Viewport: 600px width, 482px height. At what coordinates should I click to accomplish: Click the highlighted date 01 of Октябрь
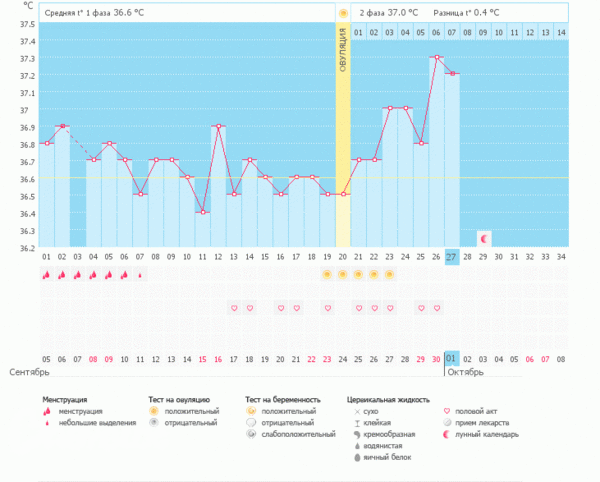coord(452,358)
